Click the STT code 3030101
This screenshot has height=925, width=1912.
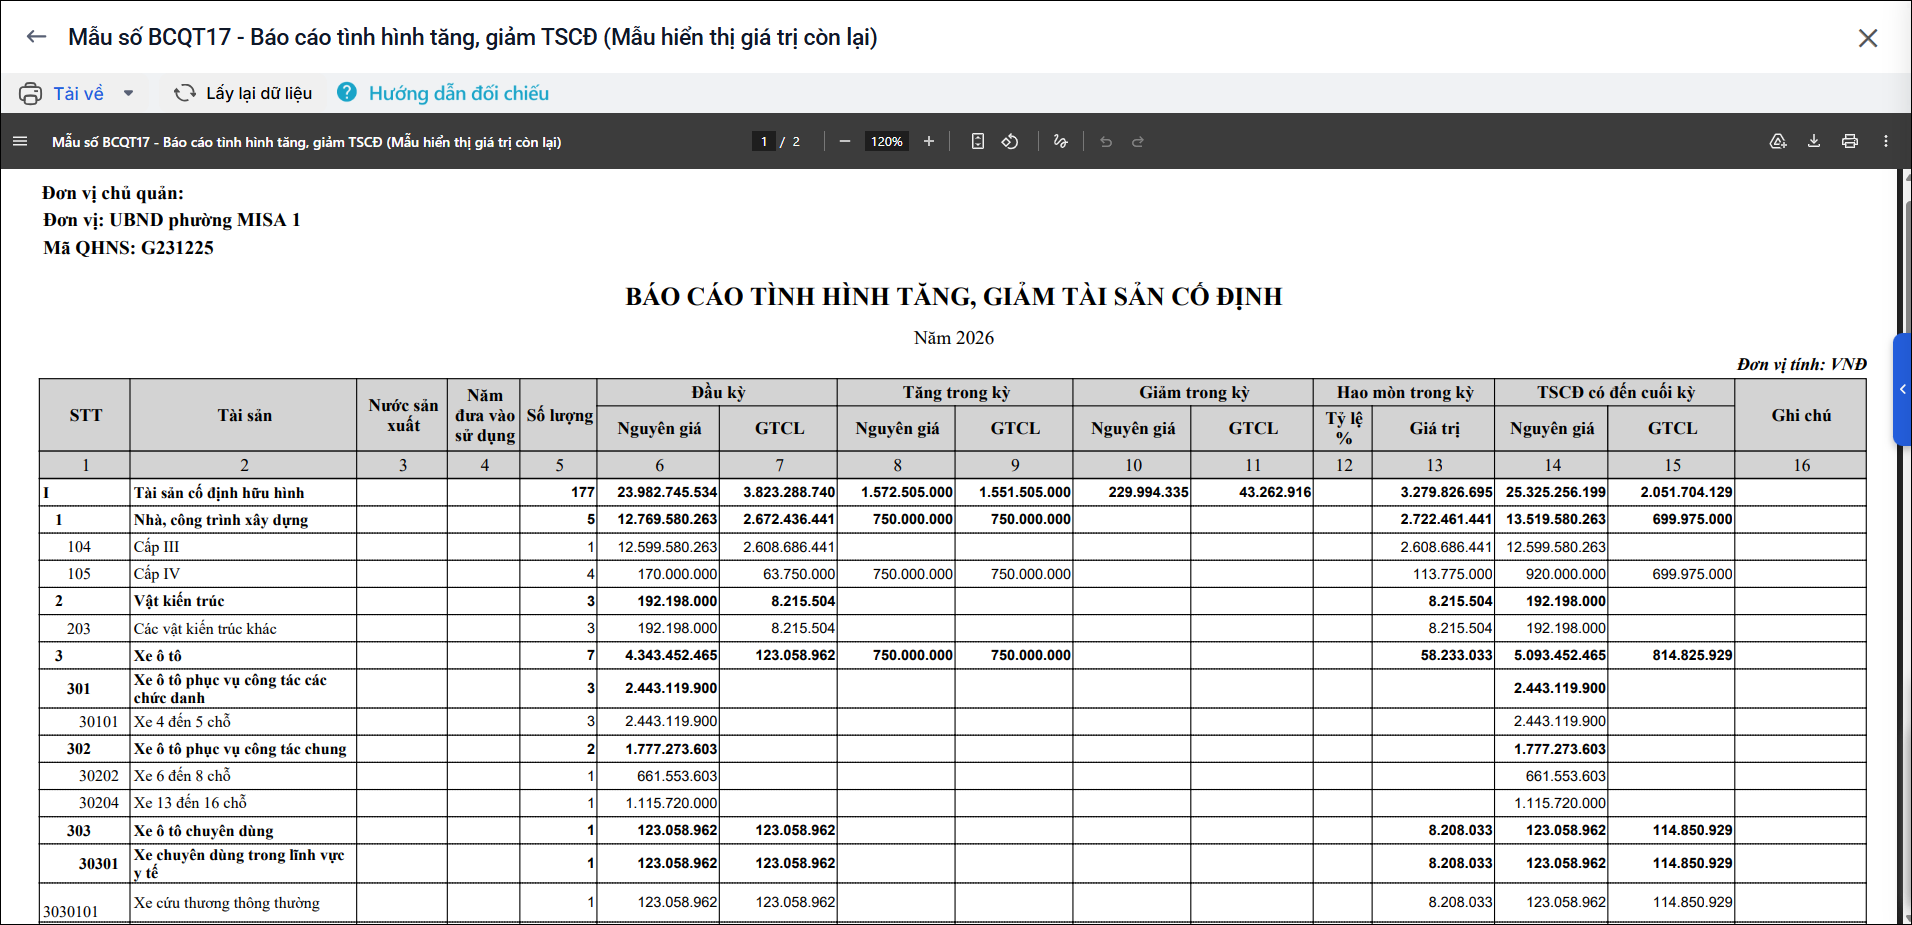point(71,911)
